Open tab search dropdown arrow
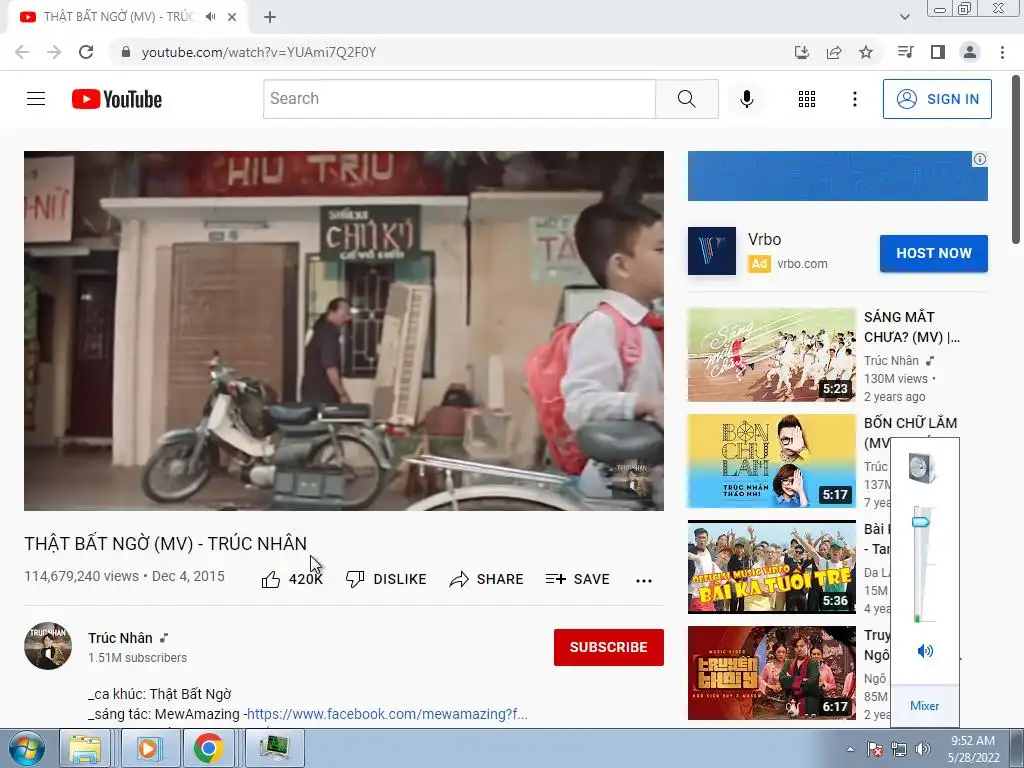The width and height of the screenshot is (1024, 768). (904, 17)
